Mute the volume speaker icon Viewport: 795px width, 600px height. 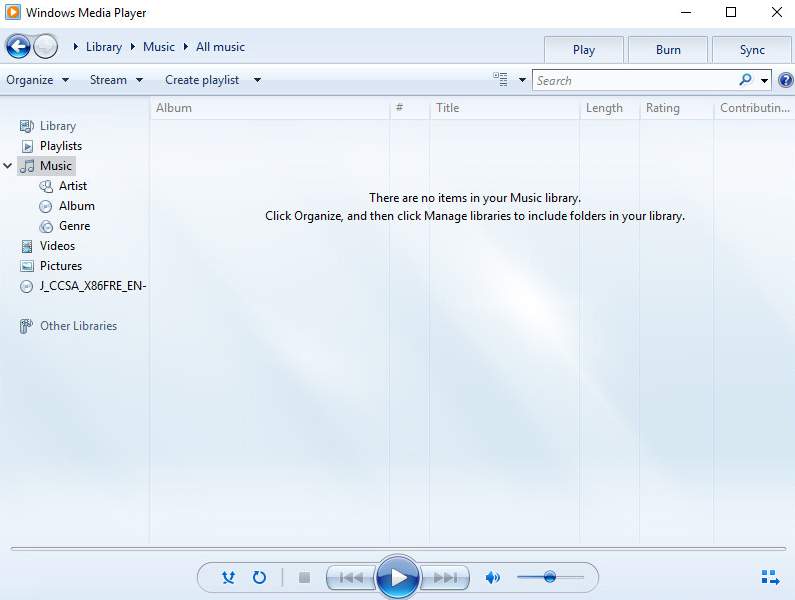tap(492, 577)
